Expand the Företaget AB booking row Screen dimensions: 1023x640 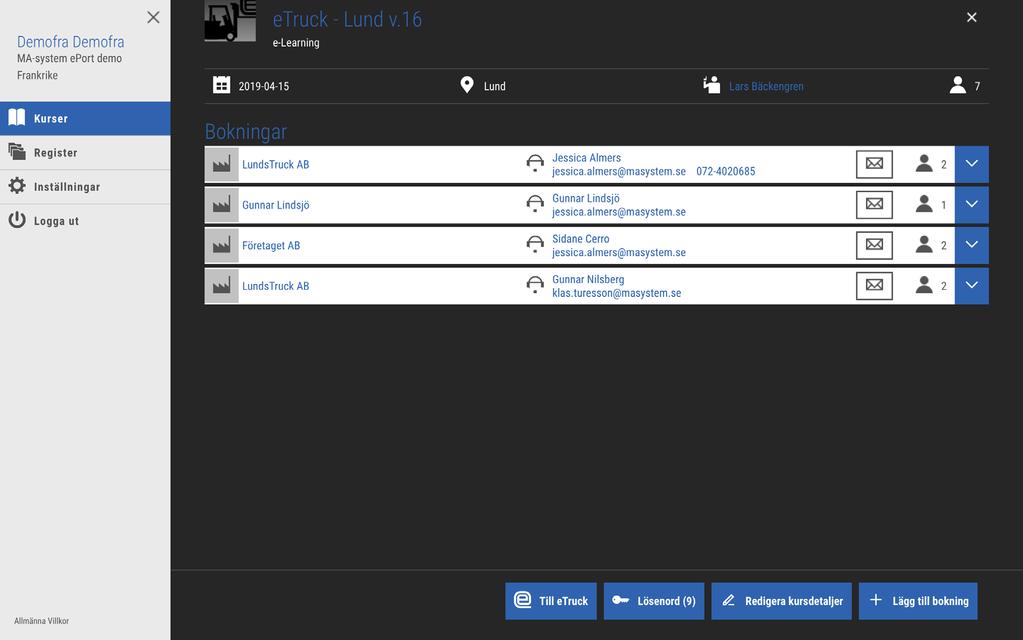click(971, 245)
